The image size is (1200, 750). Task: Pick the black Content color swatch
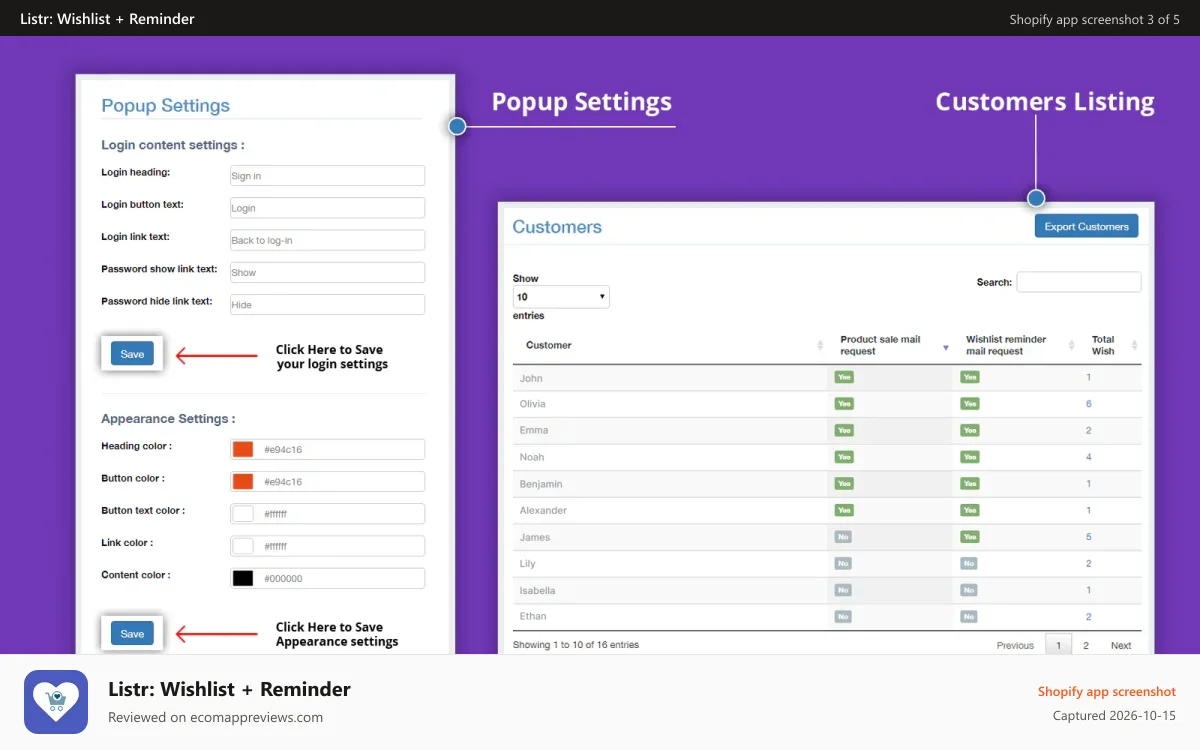[243, 578]
